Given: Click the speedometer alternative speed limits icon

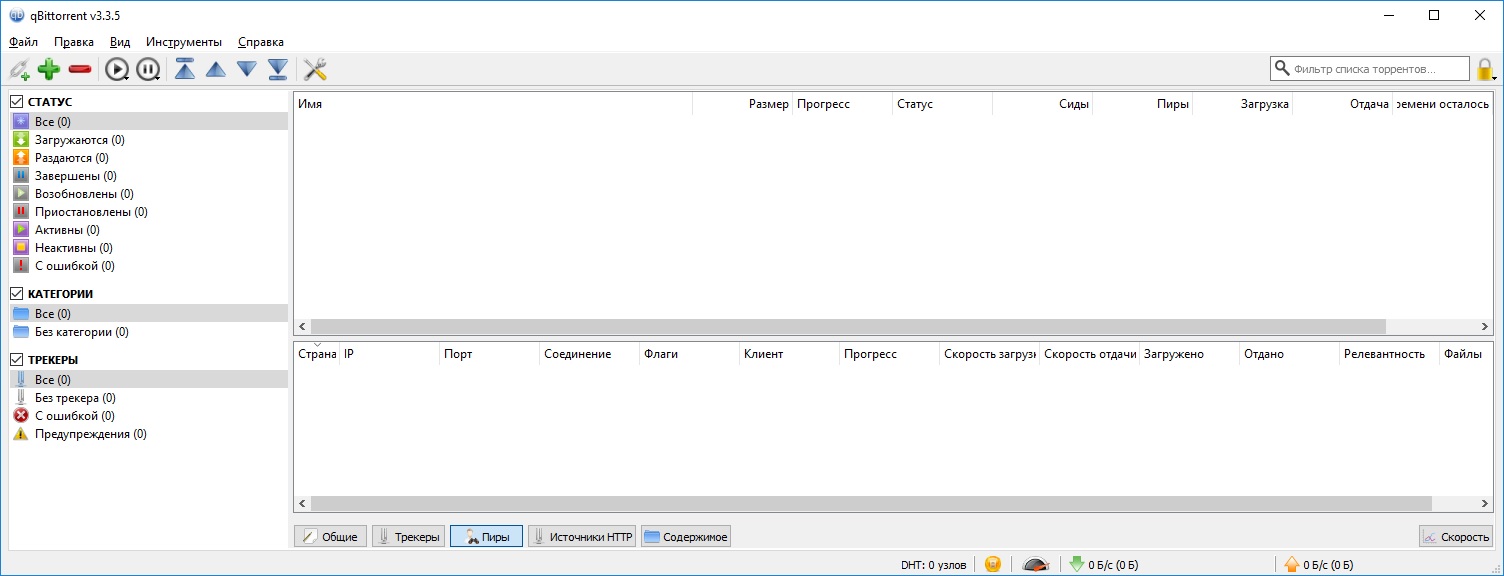Looking at the screenshot, I should point(1036,564).
